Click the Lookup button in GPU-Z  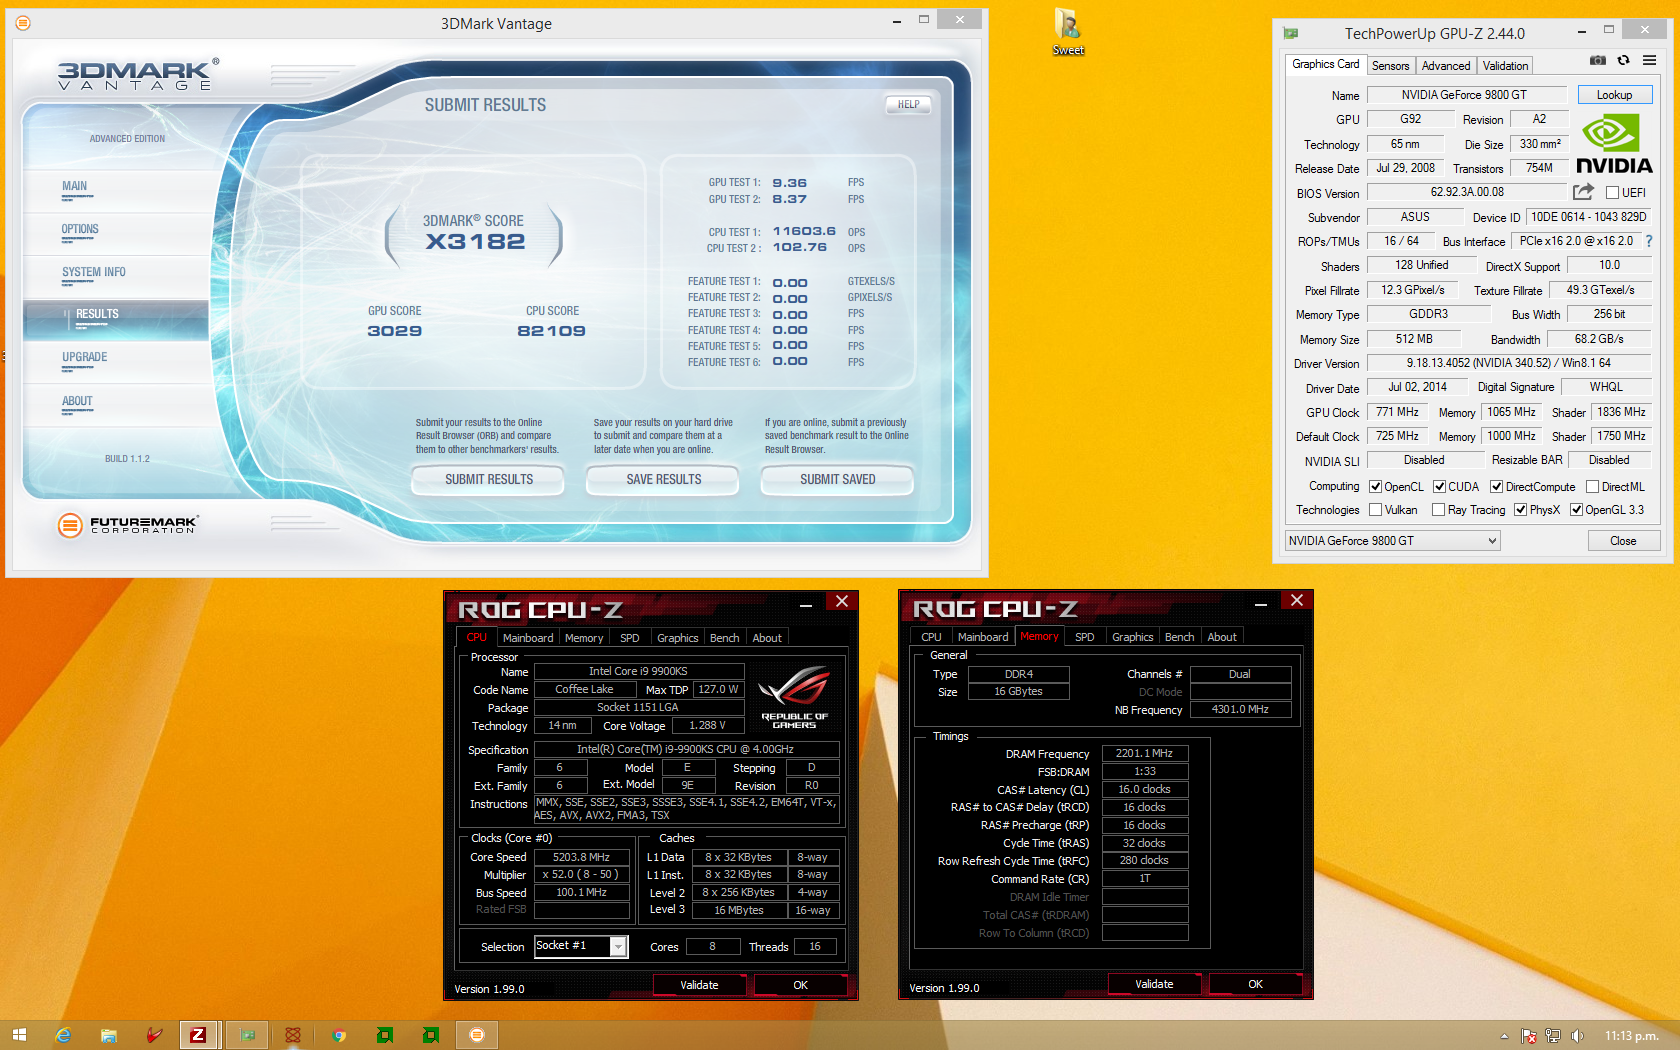tap(1614, 95)
